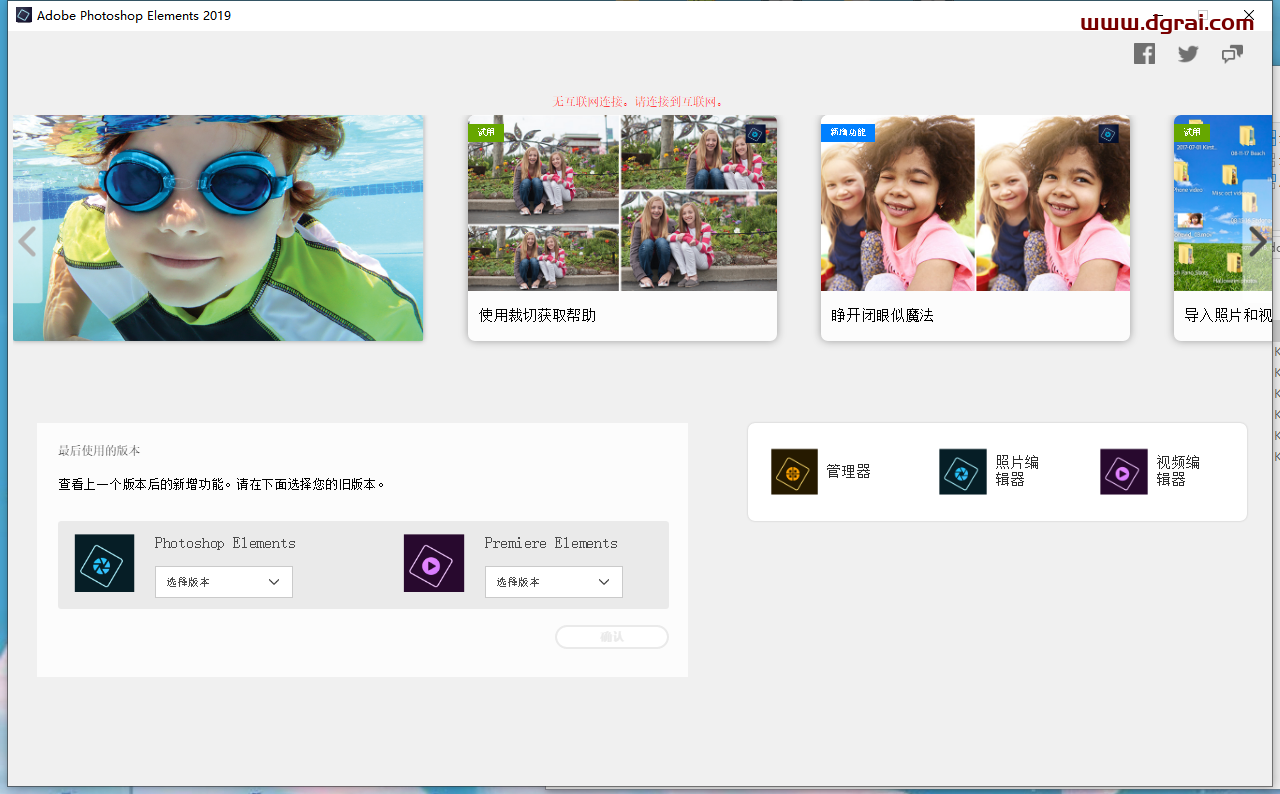Click the blue 新增功能 tag
This screenshot has height=794, width=1280.
click(848, 132)
